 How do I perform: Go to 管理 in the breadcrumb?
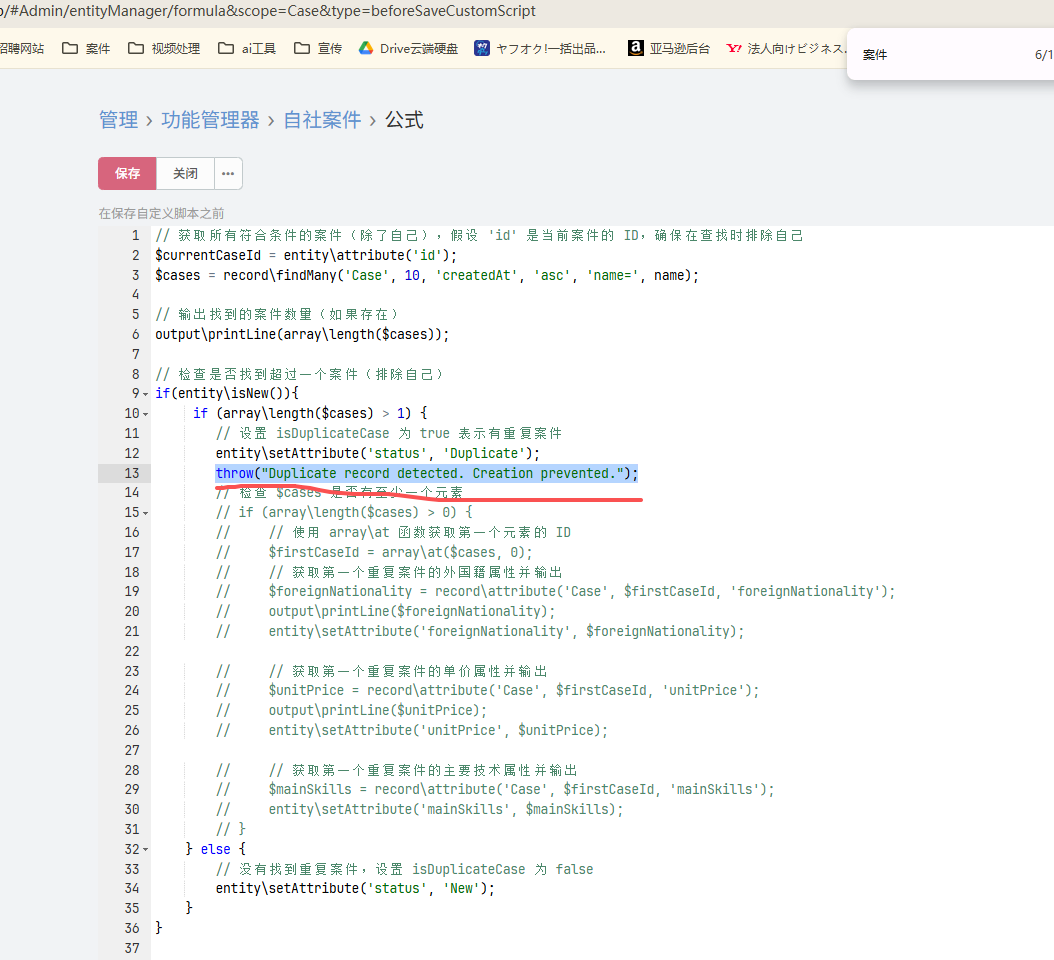coord(118,120)
